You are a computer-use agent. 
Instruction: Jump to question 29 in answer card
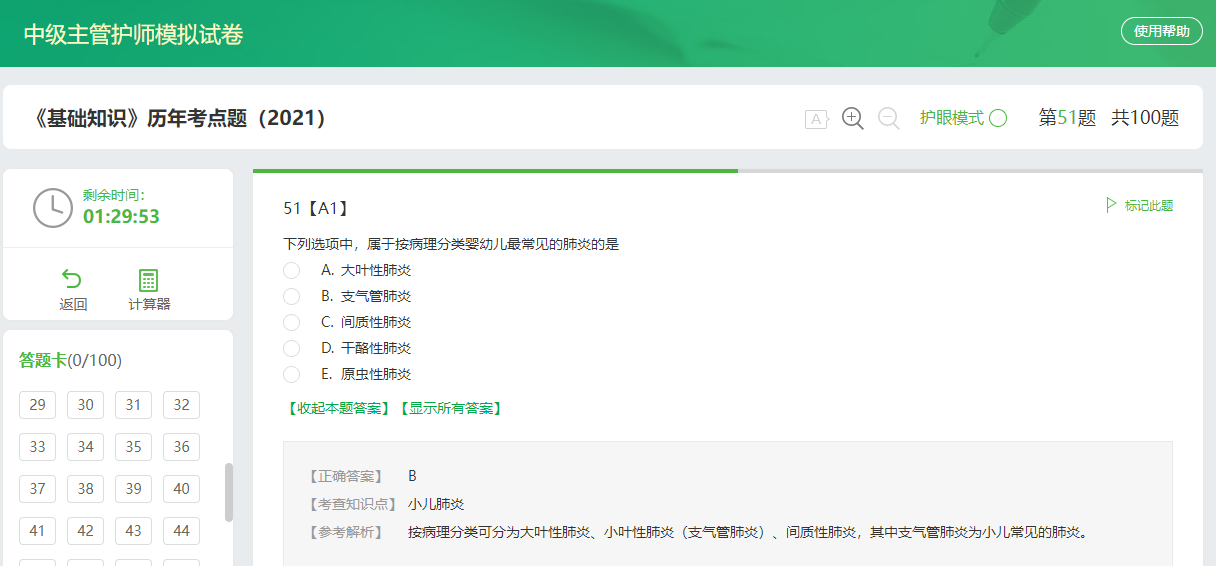(37, 405)
